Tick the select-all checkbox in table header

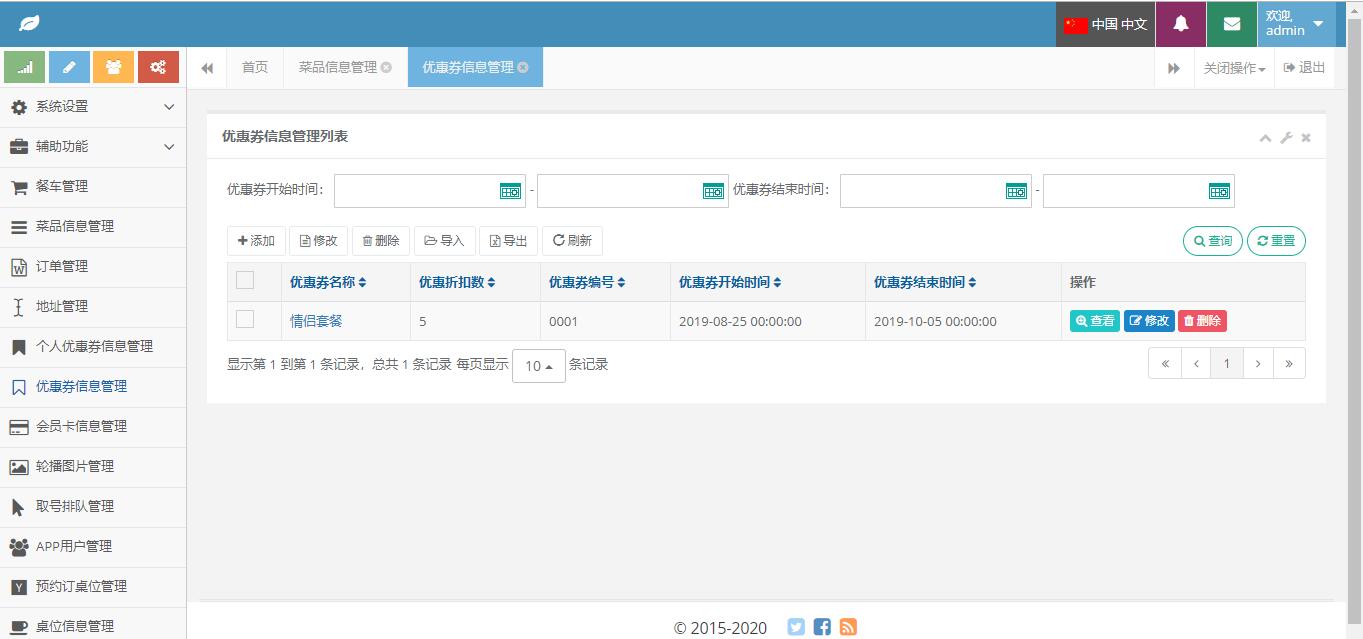click(245, 281)
